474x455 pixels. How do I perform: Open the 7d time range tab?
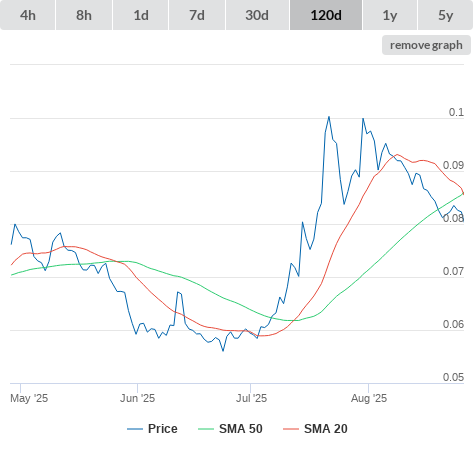197,15
